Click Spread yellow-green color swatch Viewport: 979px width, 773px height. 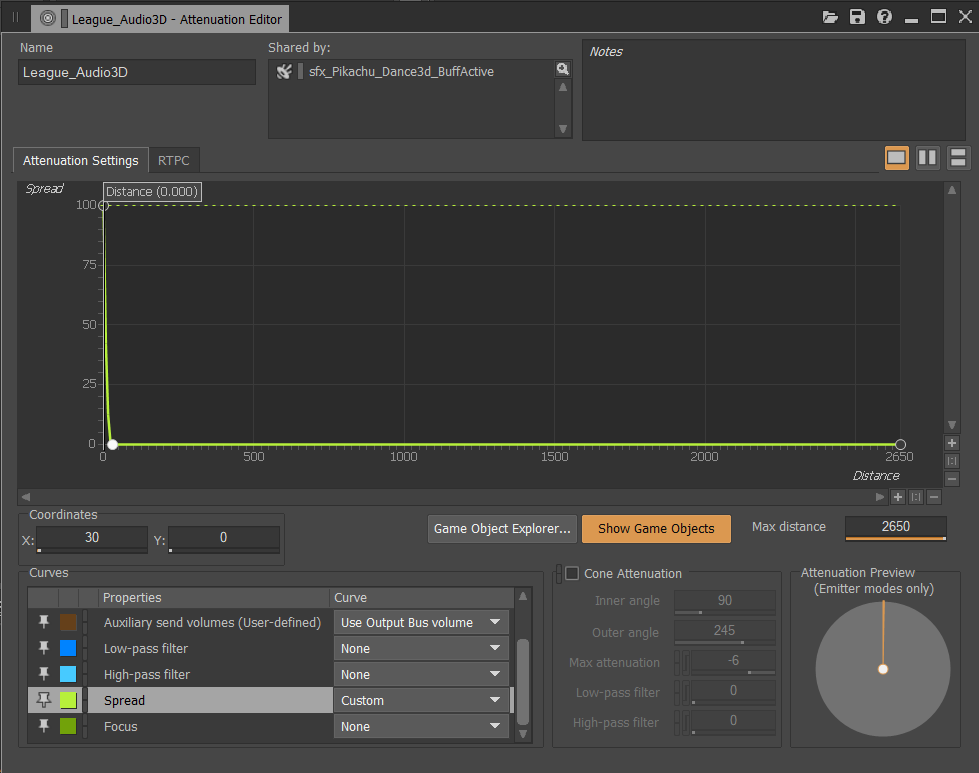[68, 700]
